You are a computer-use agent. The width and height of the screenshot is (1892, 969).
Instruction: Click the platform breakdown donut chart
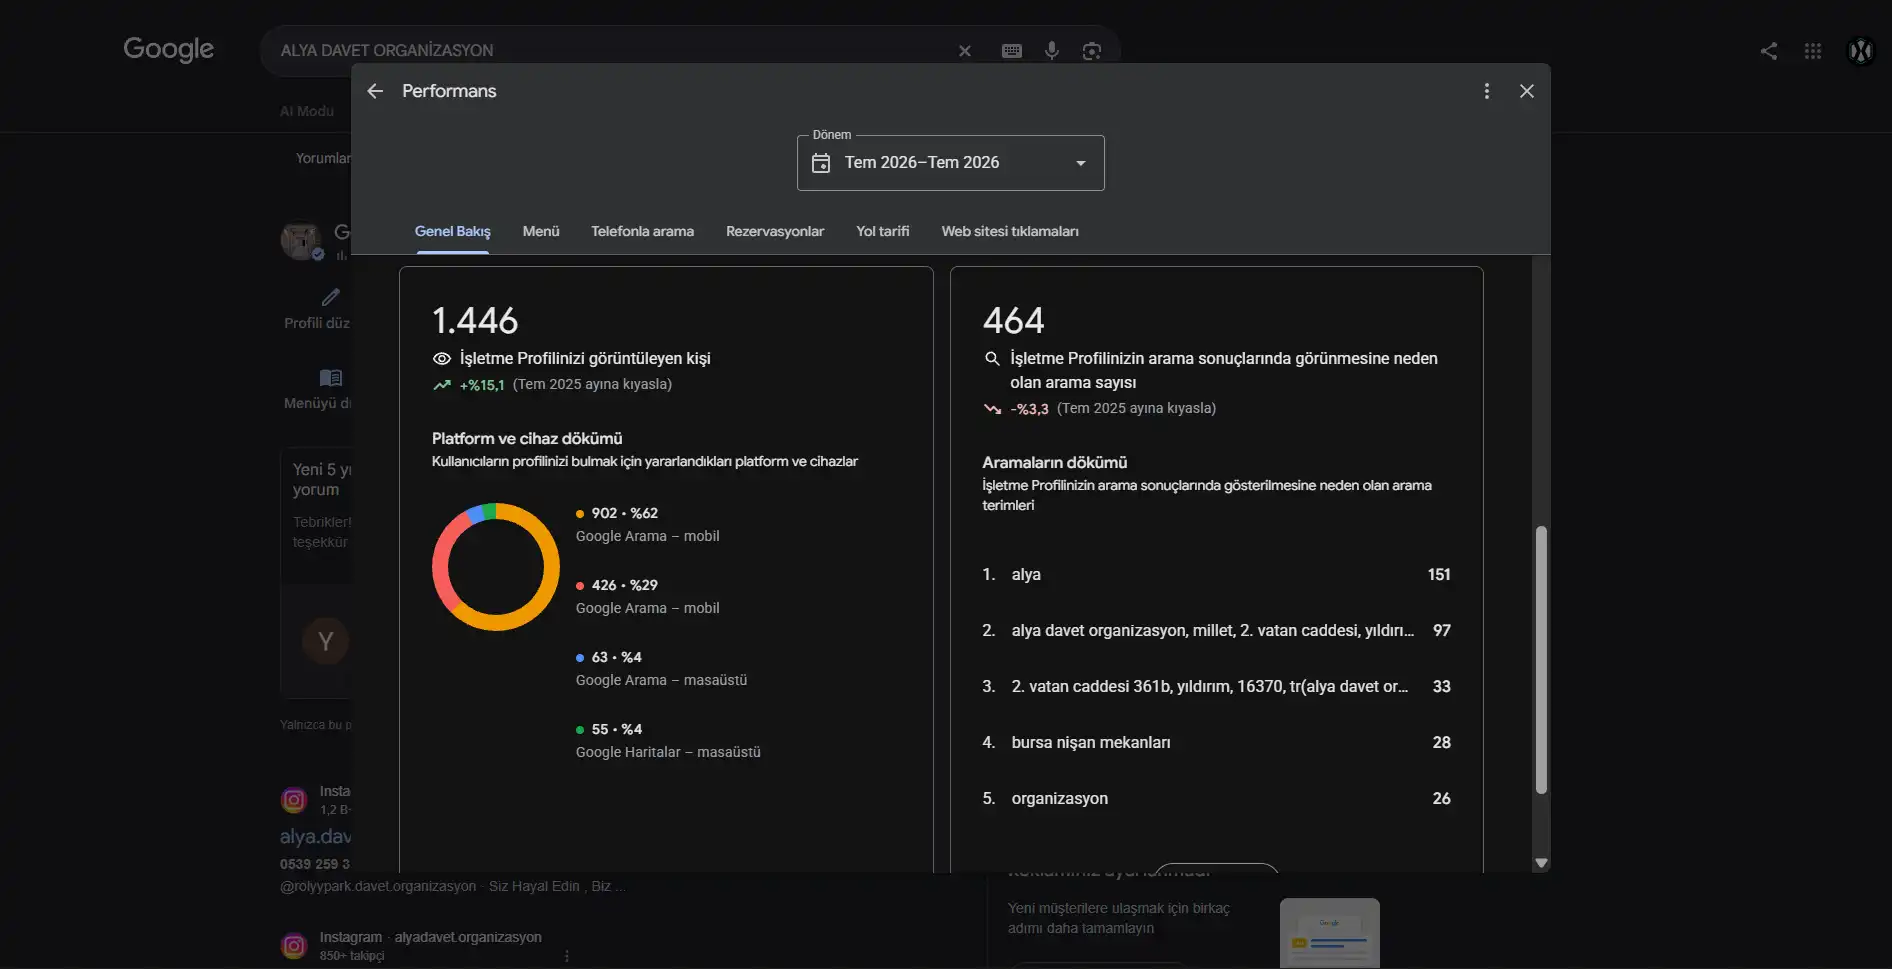(496, 567)
